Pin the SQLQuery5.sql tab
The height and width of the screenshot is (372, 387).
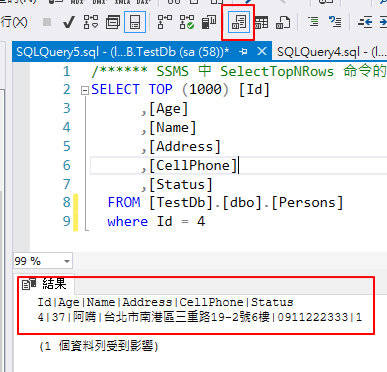coord(243,52)
